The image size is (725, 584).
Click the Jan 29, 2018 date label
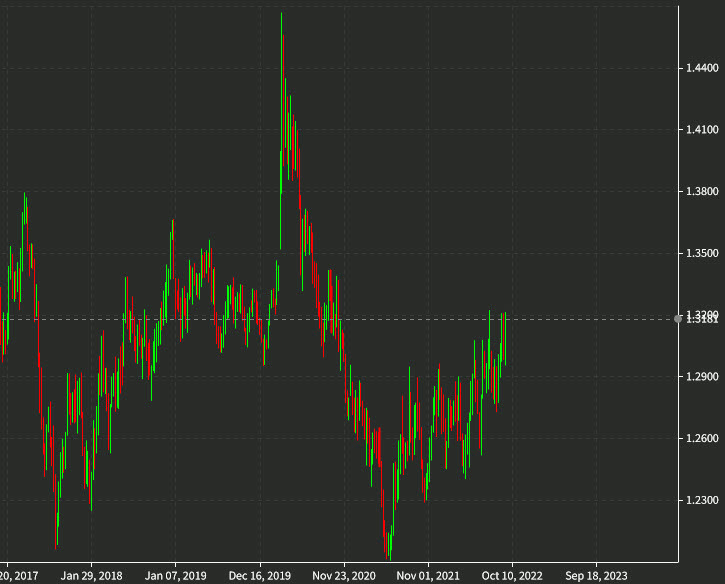pyautogui.click(x=91, y=576)
